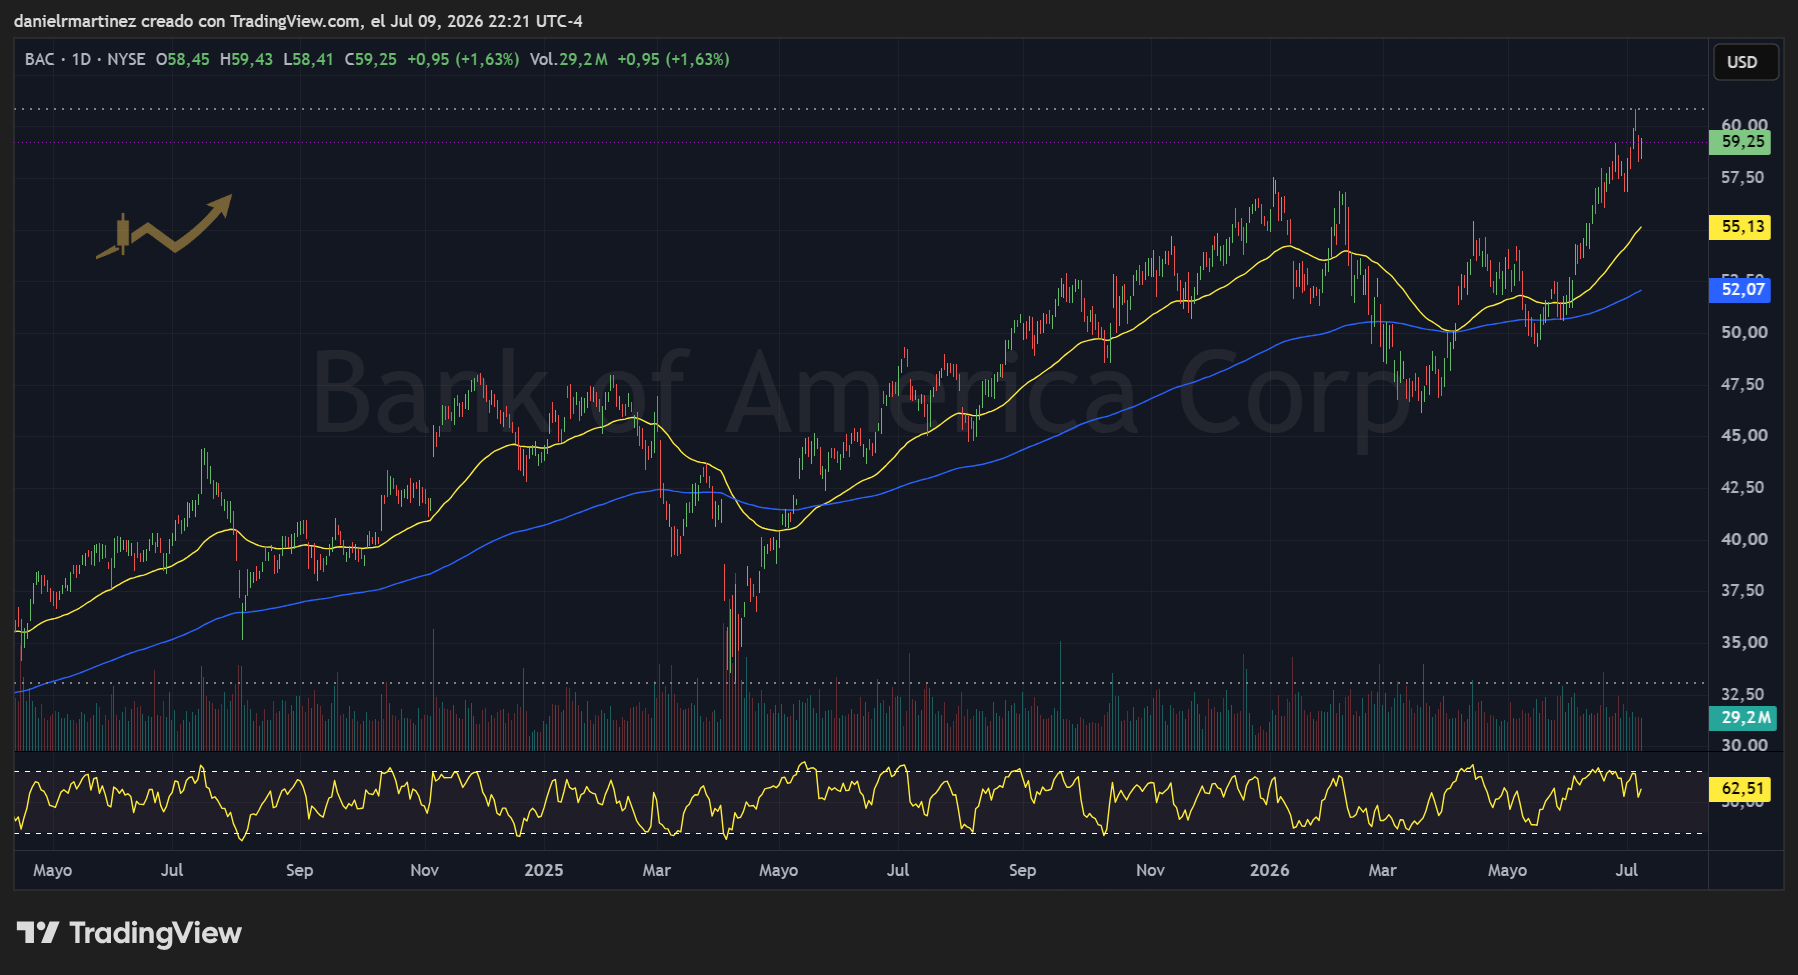The image size is (1798, 975).
Task: Click the green 59,25 last price tag
Action: click(x=1741, y=142)
